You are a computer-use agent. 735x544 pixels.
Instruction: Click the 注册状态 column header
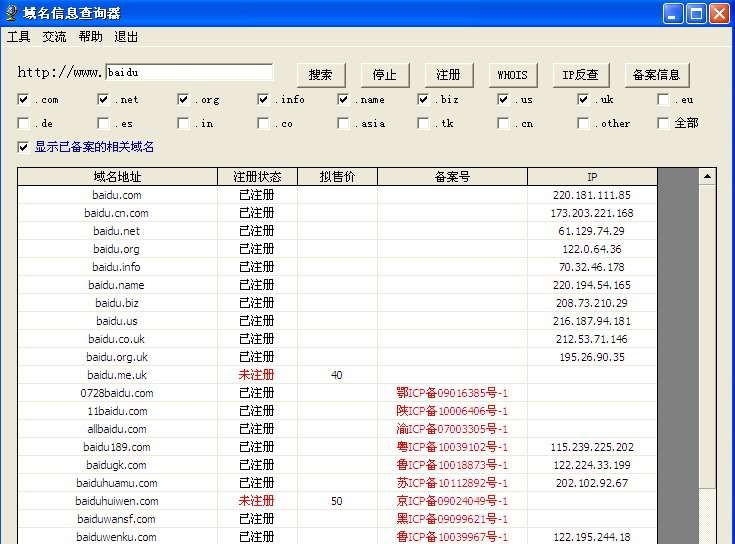click(257, 177)
